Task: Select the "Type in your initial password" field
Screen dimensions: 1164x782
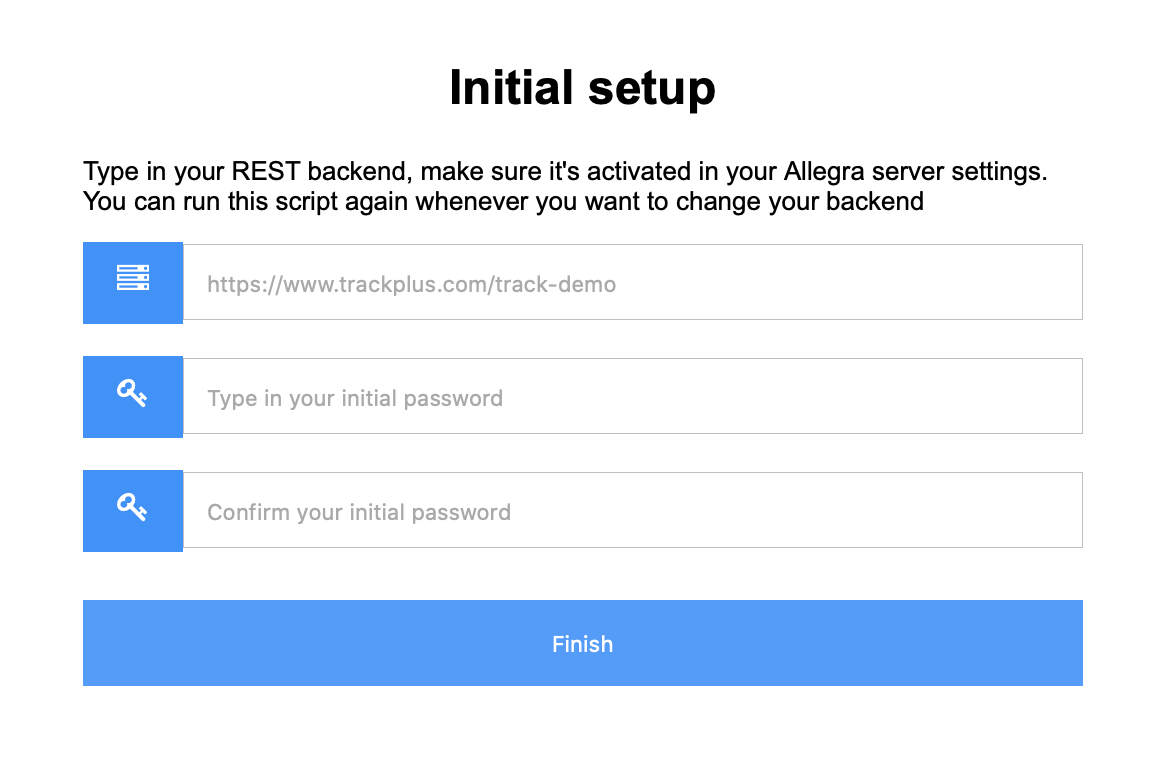Action: click(x=632, y=397)
